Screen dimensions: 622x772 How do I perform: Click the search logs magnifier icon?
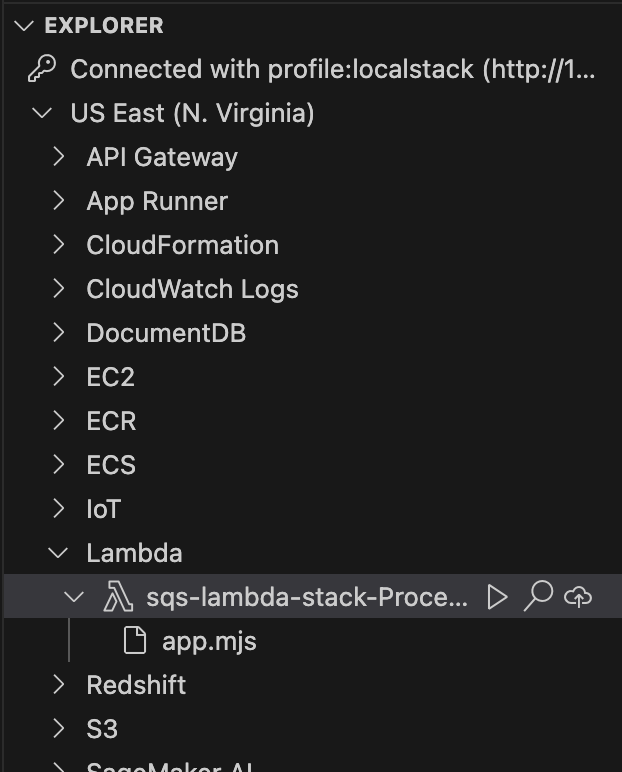(538, 597)
